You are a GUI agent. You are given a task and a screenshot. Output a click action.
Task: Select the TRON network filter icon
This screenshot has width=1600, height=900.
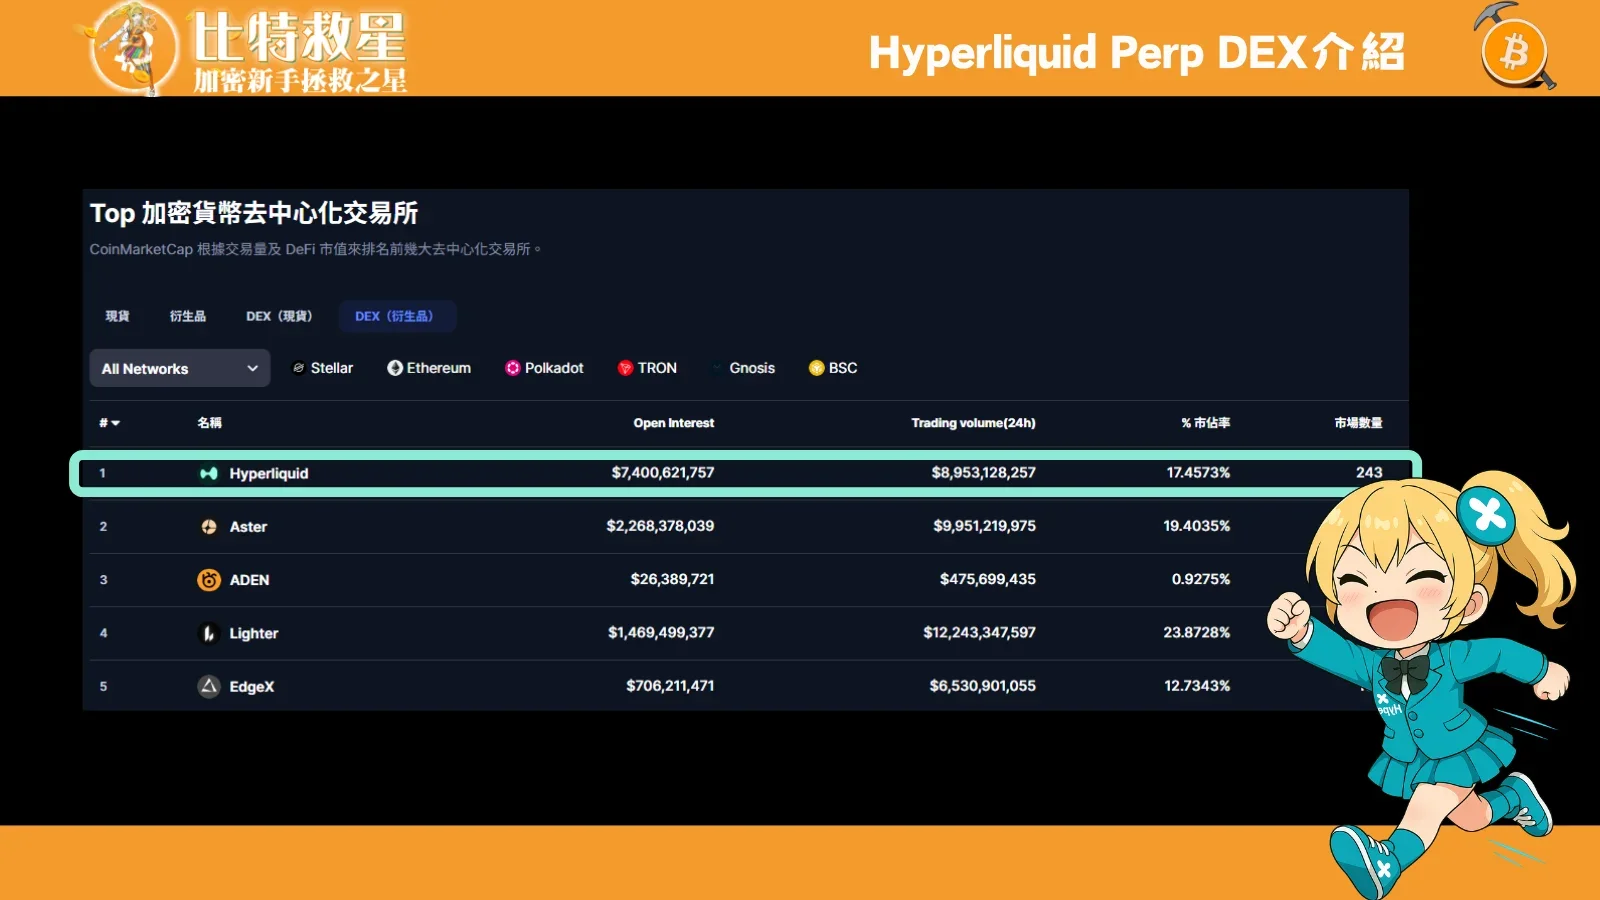(625, 368)
